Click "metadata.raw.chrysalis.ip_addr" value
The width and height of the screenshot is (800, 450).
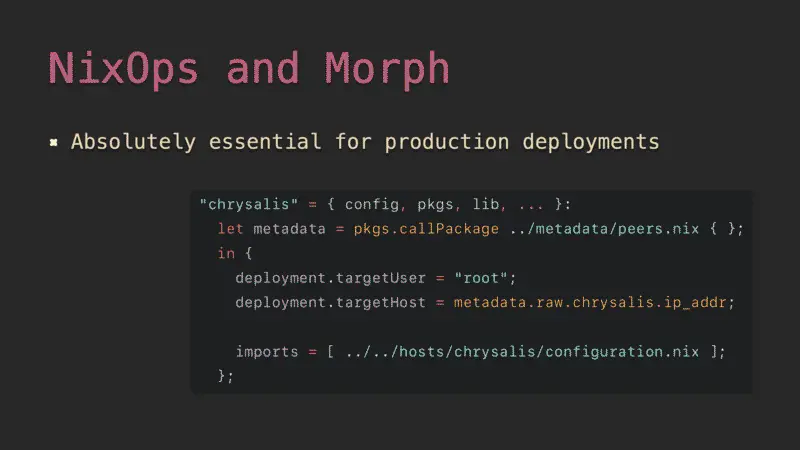coord(590,303)
